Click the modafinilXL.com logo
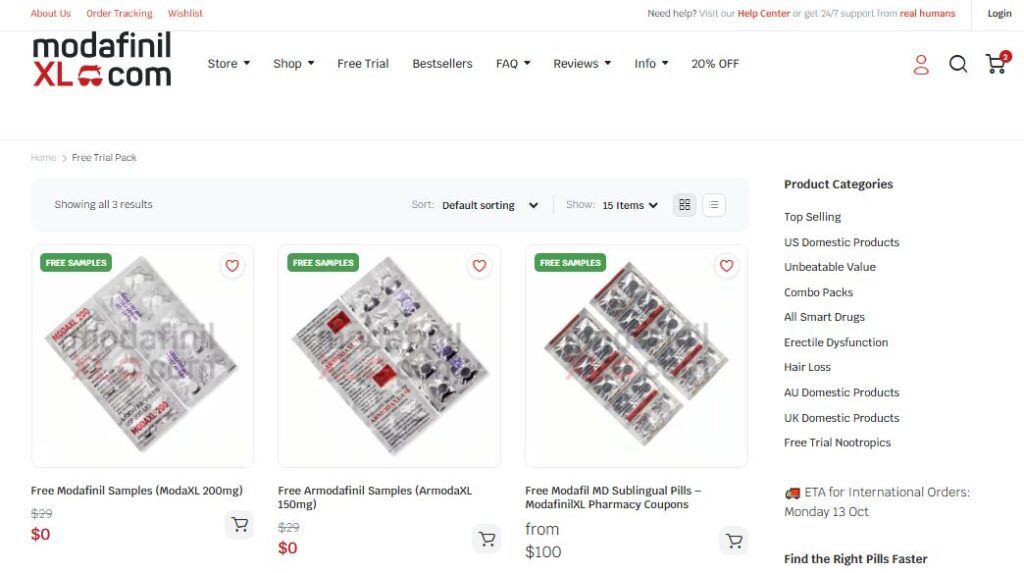Image resolution: width=1024 pixels, height=573 pixels. pyautogui.click(x=102, y=60)
